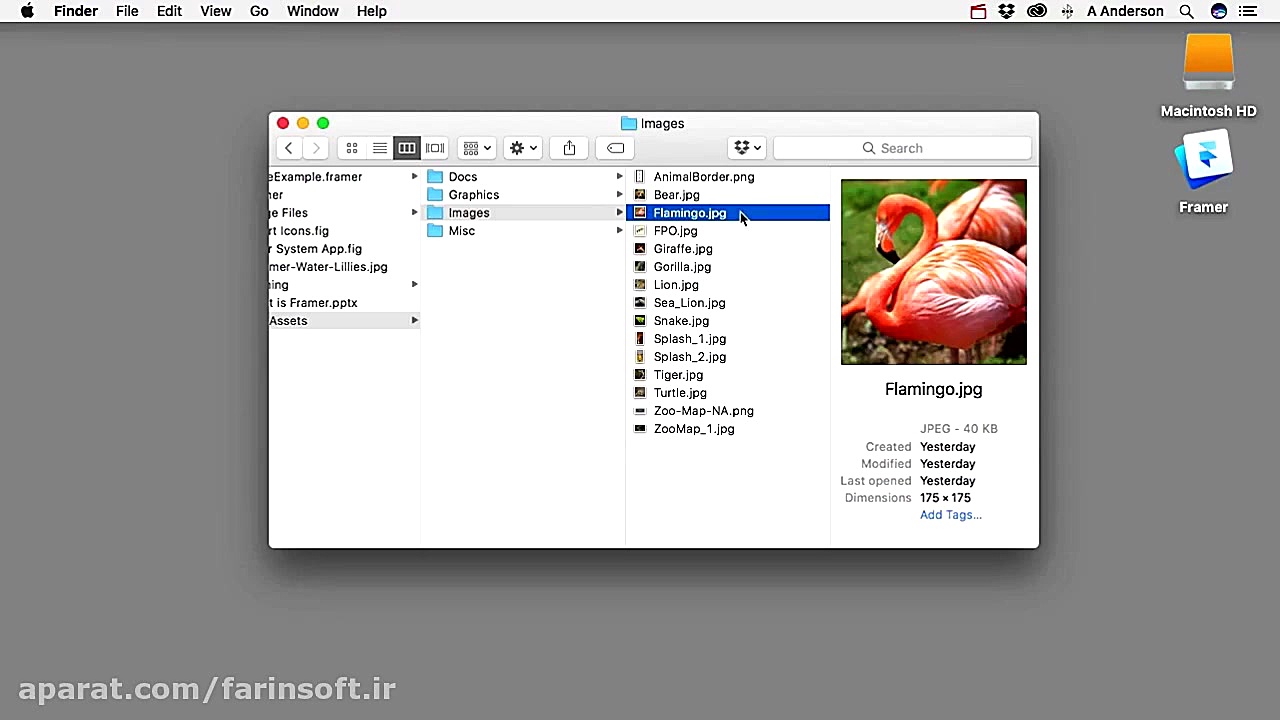
Task: Open Spotlight search in the menu bar
Action: pos(1186,11)
